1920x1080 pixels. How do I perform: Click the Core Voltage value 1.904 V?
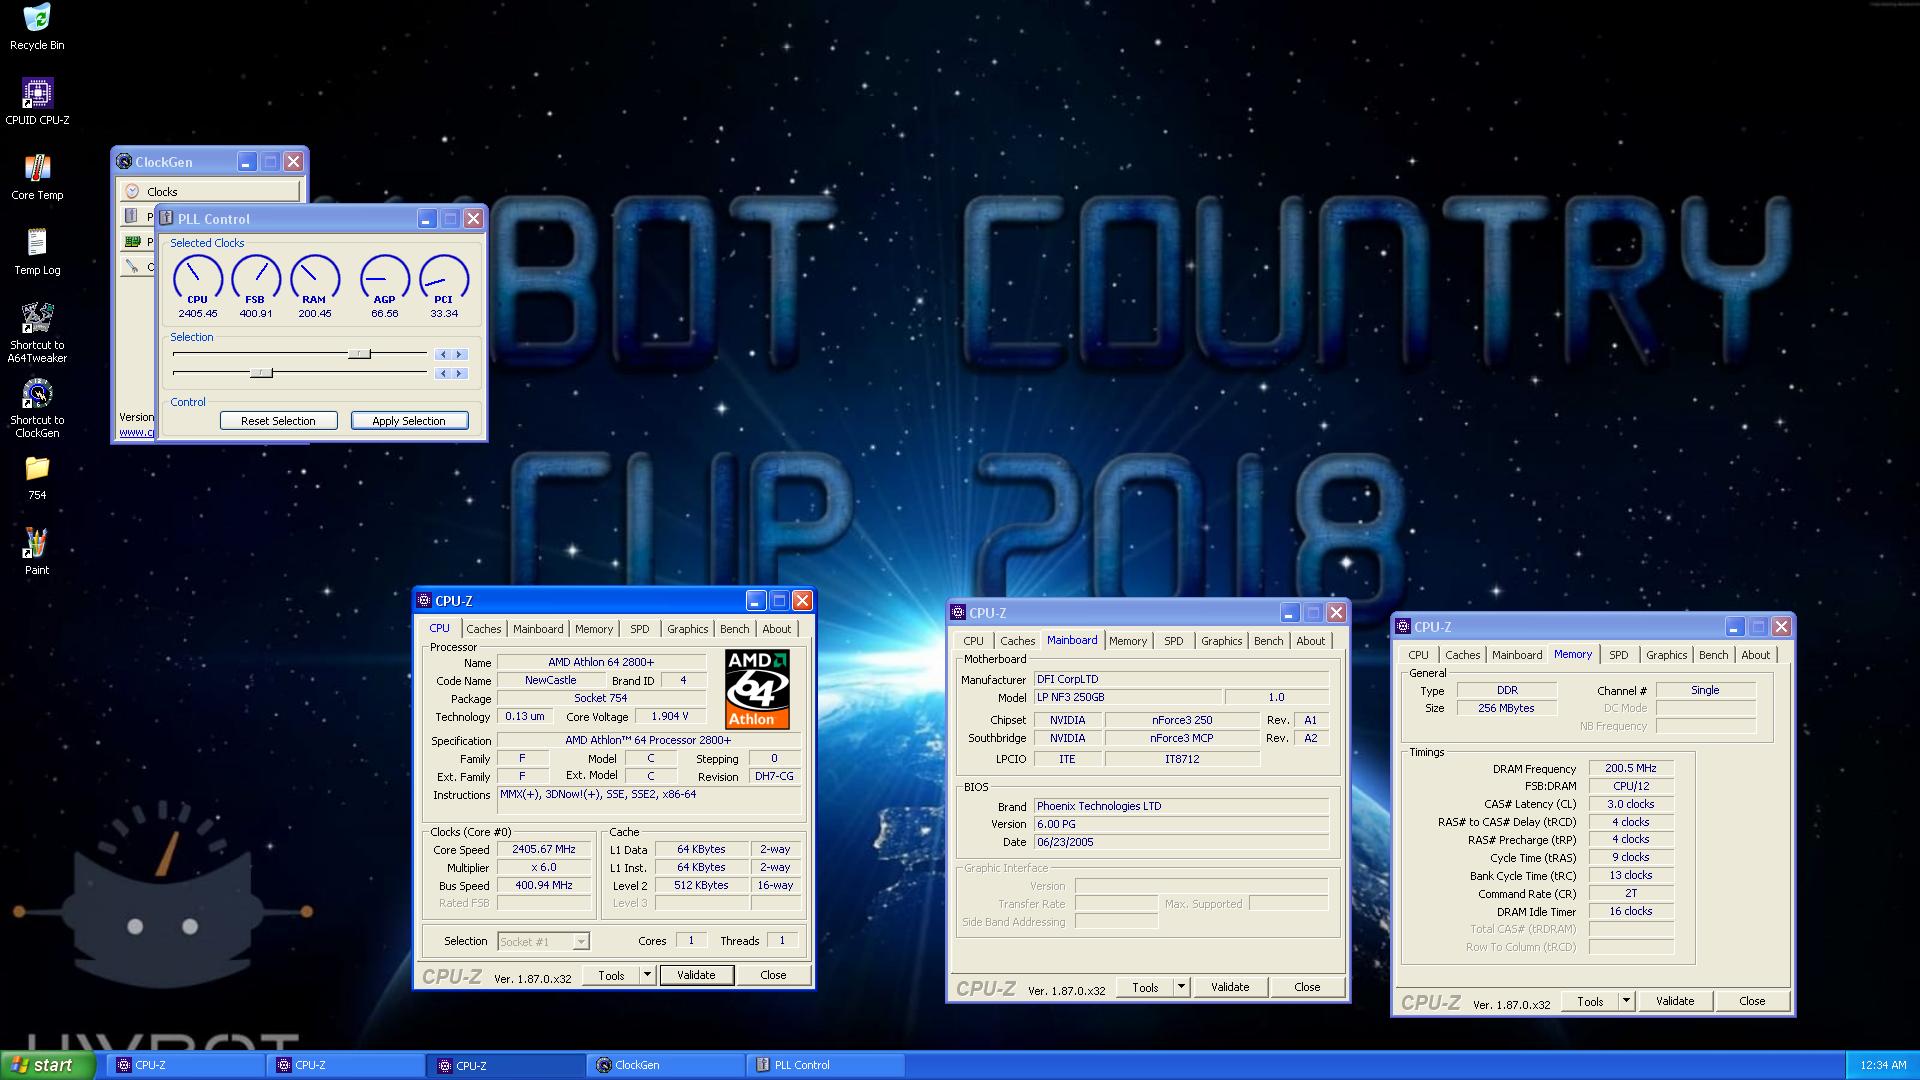click(x=669, y=716)
